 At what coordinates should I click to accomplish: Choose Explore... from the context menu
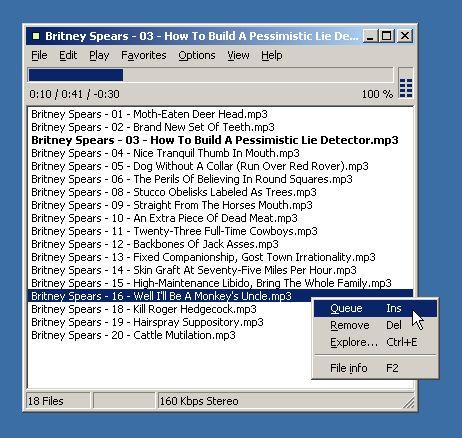coord(375,342)
